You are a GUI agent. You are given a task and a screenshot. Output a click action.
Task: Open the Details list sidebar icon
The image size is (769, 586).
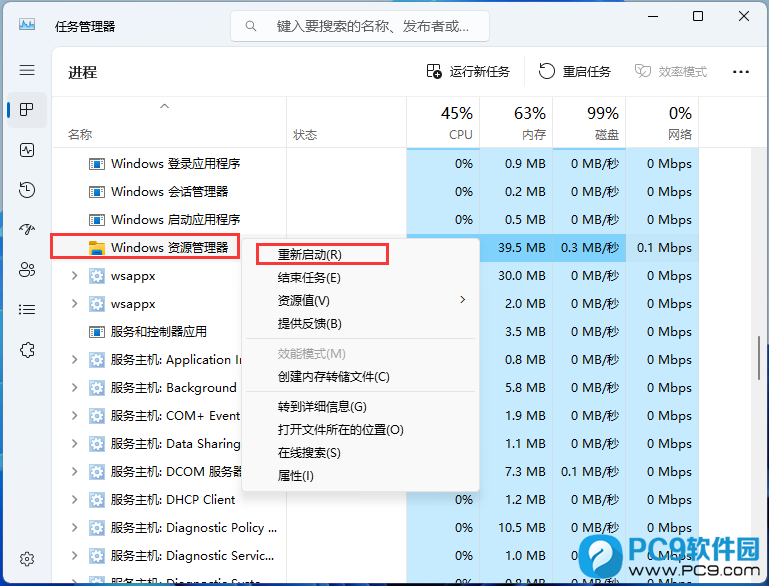click(27, 309)
